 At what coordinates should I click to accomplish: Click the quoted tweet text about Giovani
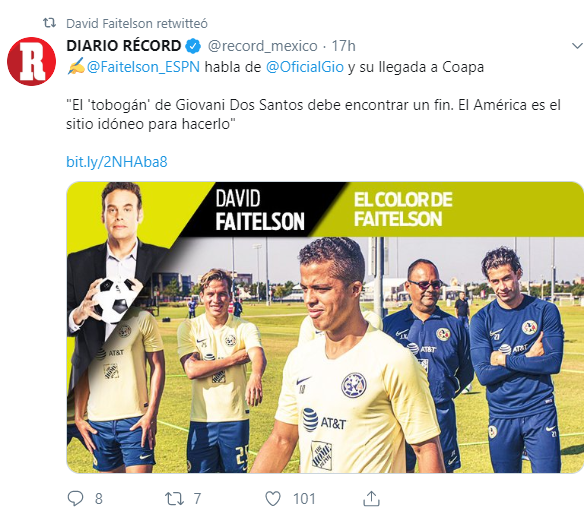[313, 114]
